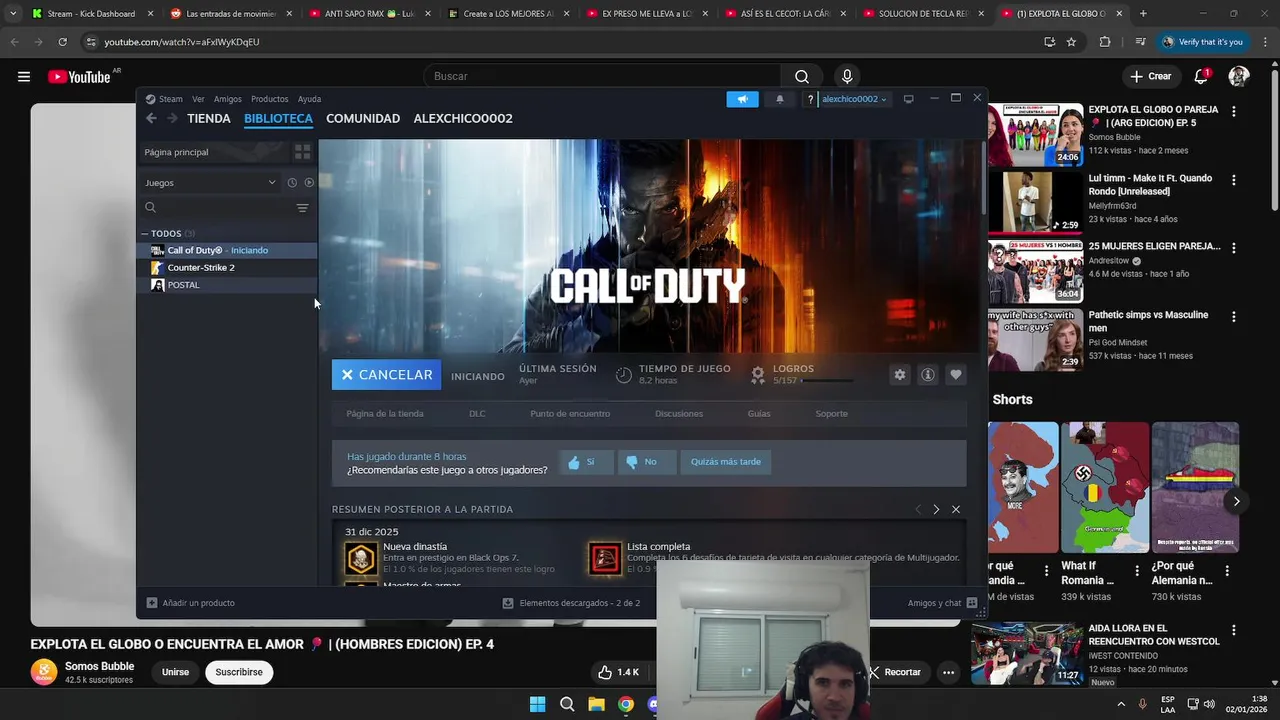Select POSTAL in the game list
This screenshot has height=720, width=1280.
tap(226, 285)
